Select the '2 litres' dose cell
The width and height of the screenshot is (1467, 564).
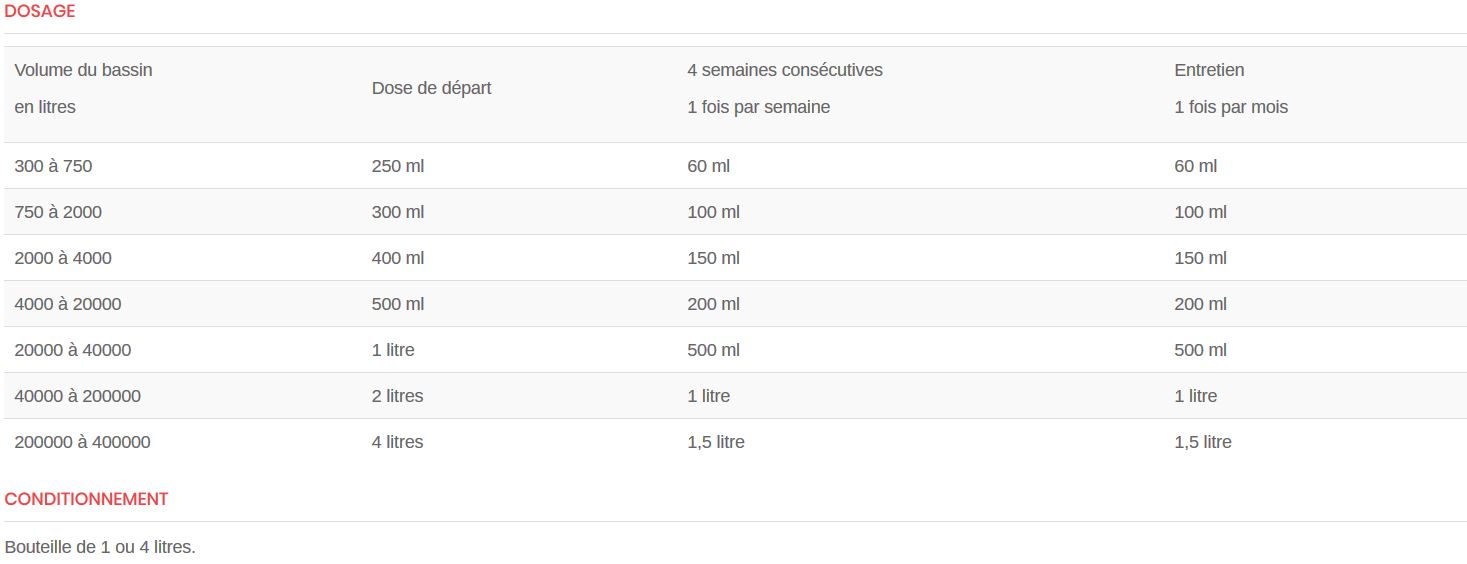pyautogui.click(x=398, y=396)
